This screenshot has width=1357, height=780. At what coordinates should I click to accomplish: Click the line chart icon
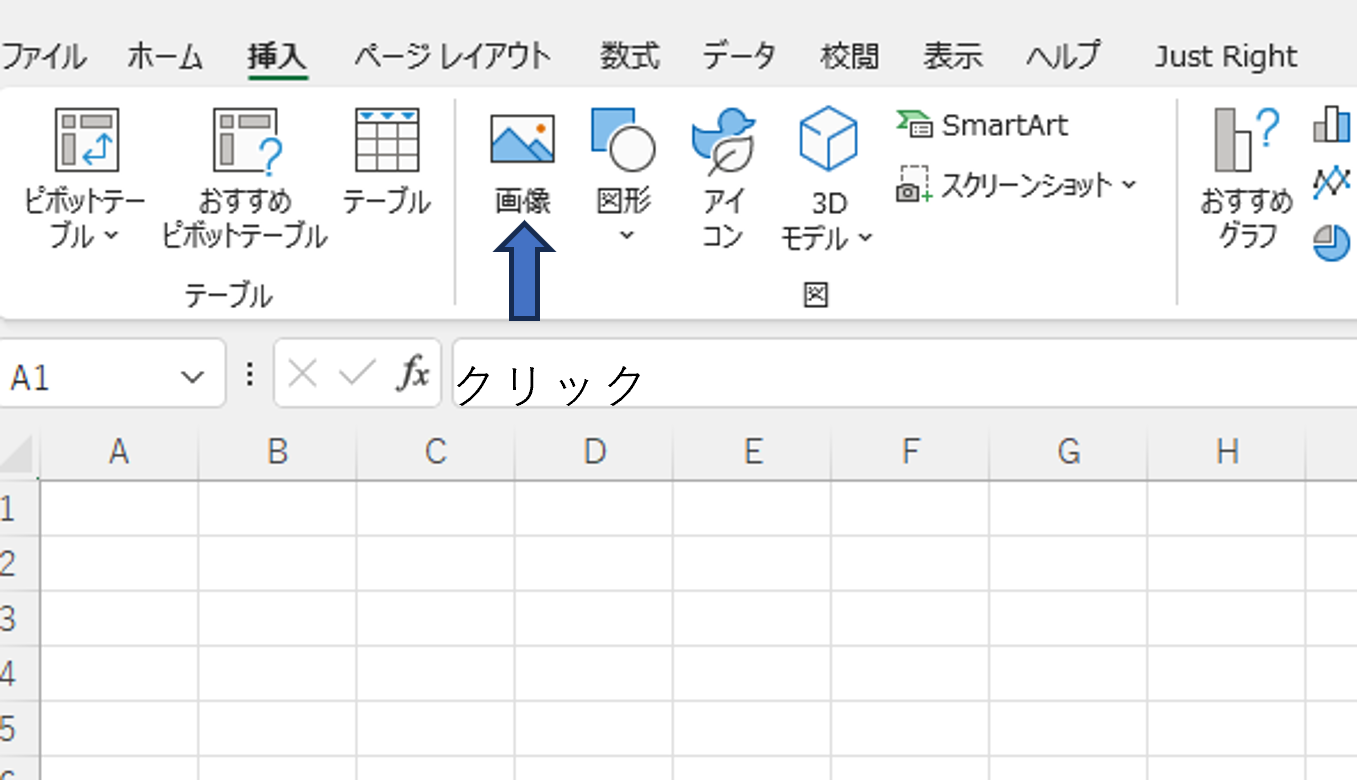coord(1332,182)
